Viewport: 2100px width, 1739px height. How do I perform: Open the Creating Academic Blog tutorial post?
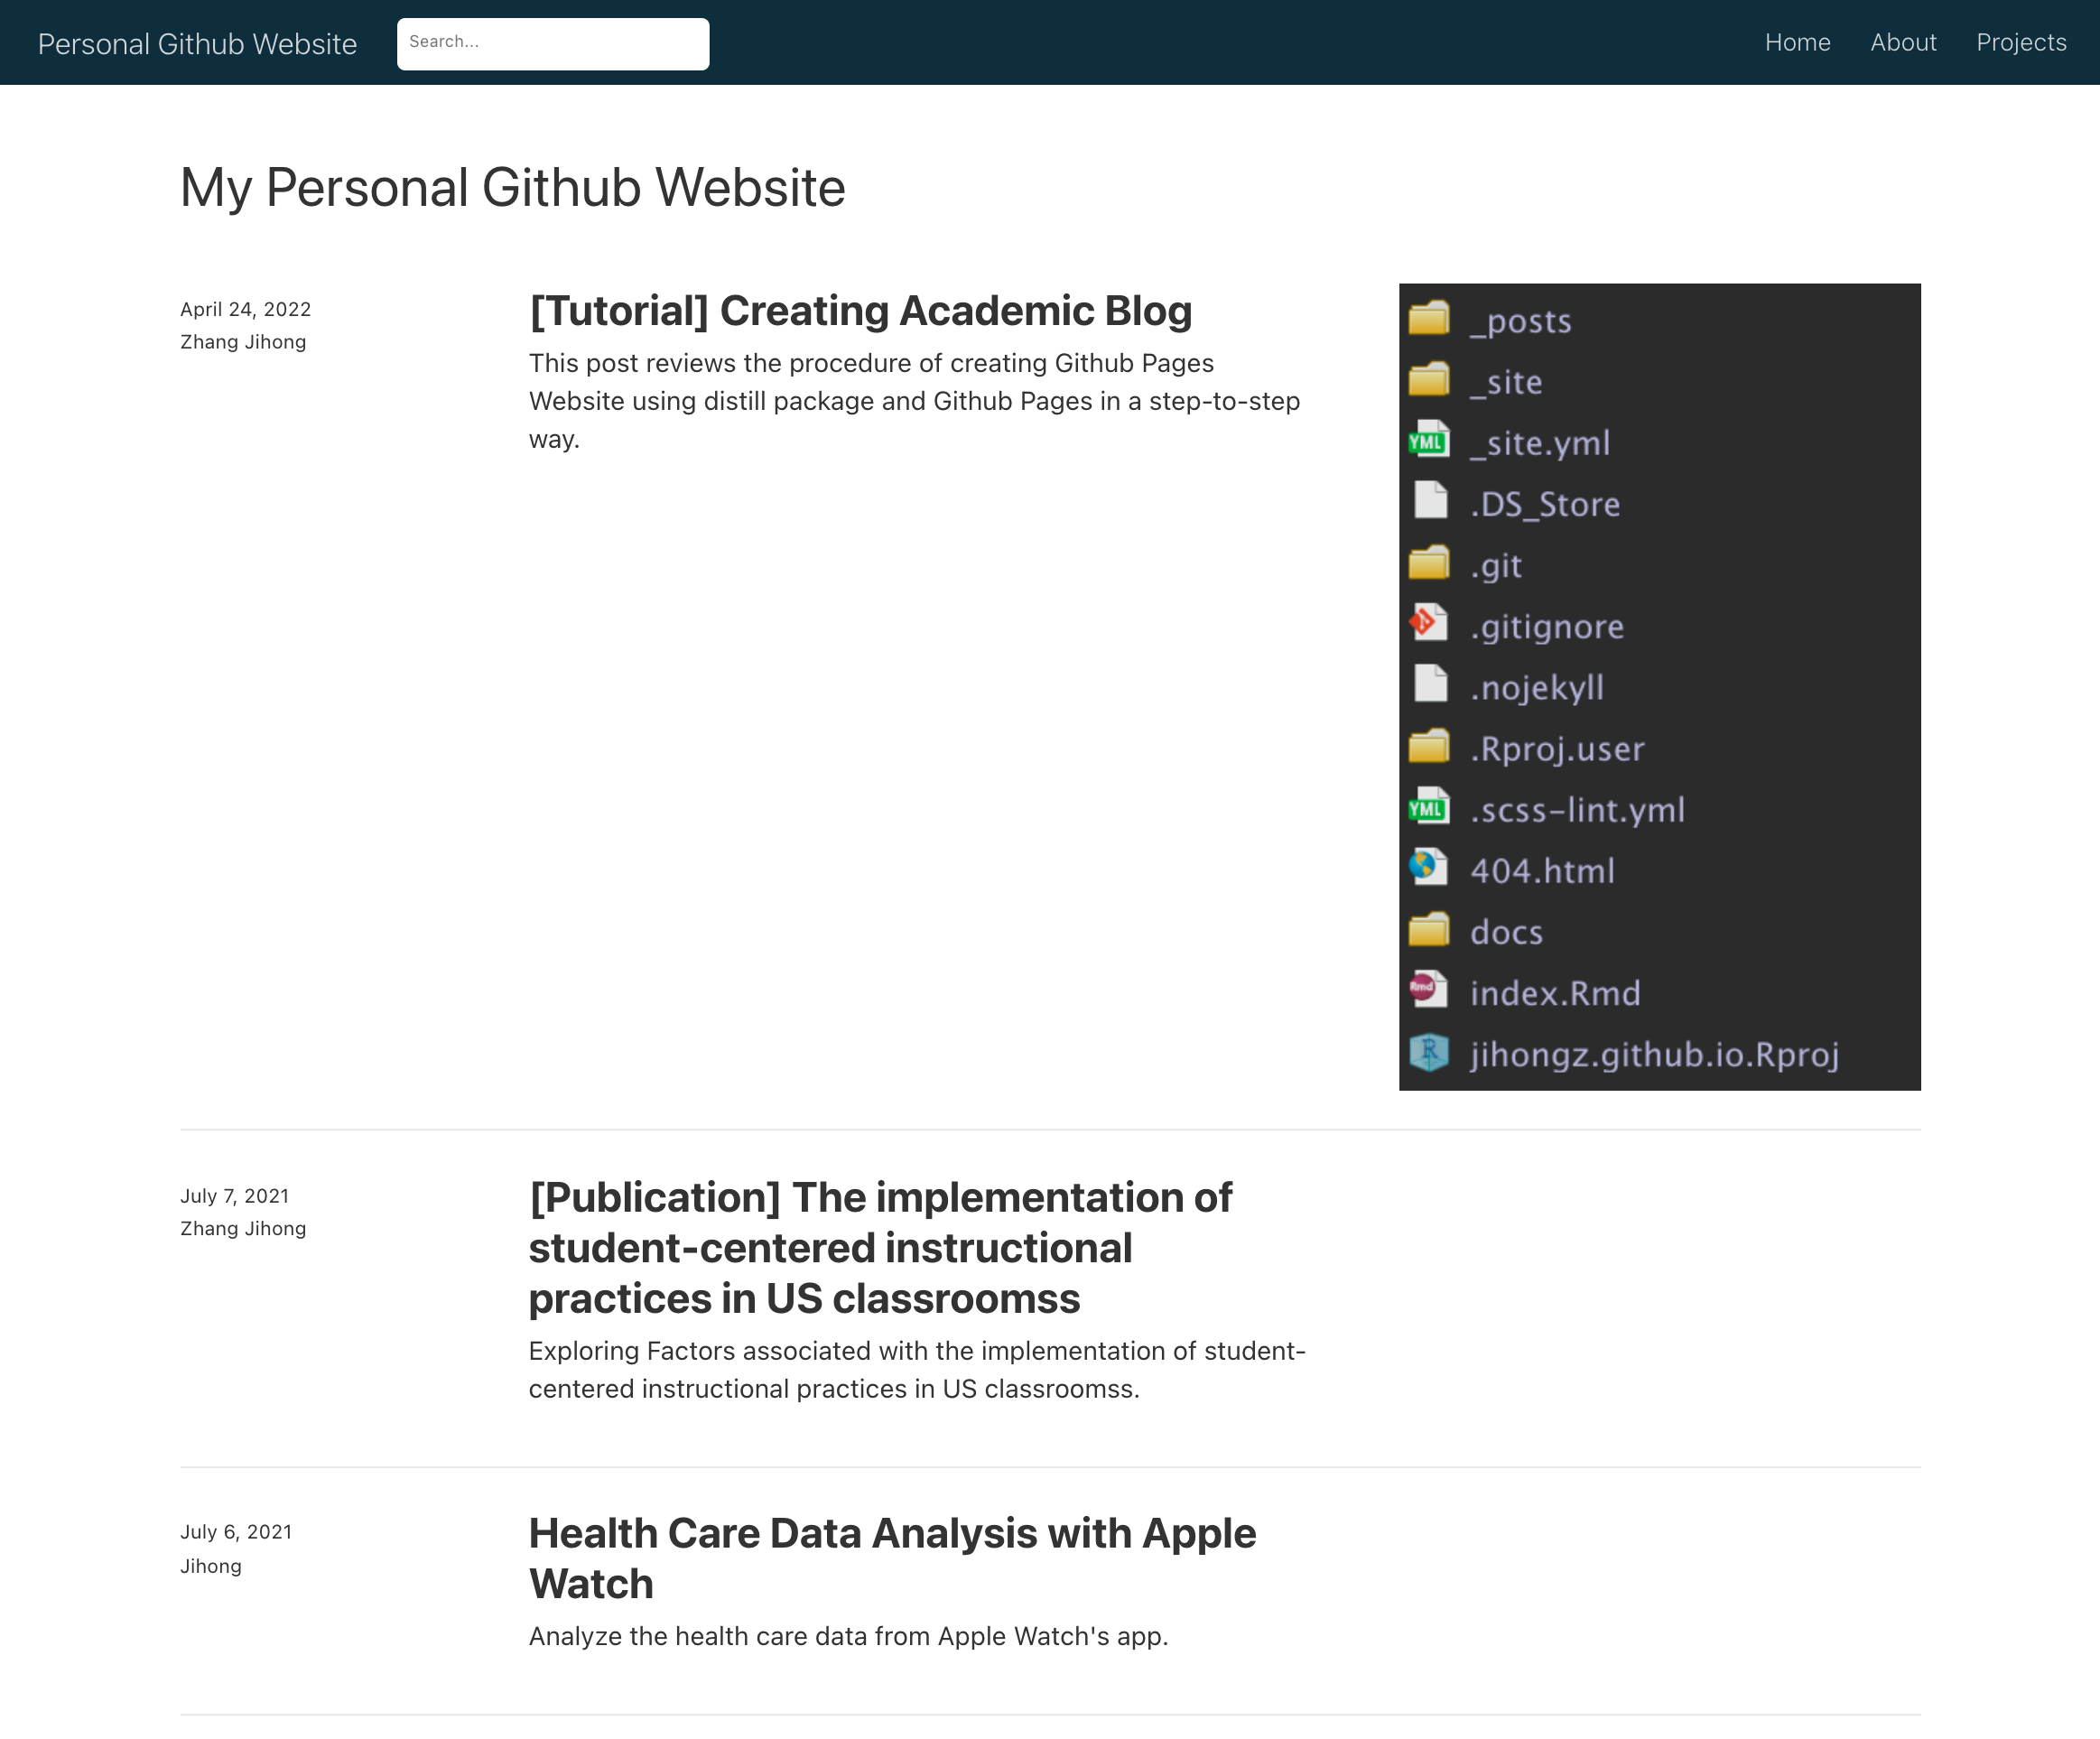pos(860,311)
